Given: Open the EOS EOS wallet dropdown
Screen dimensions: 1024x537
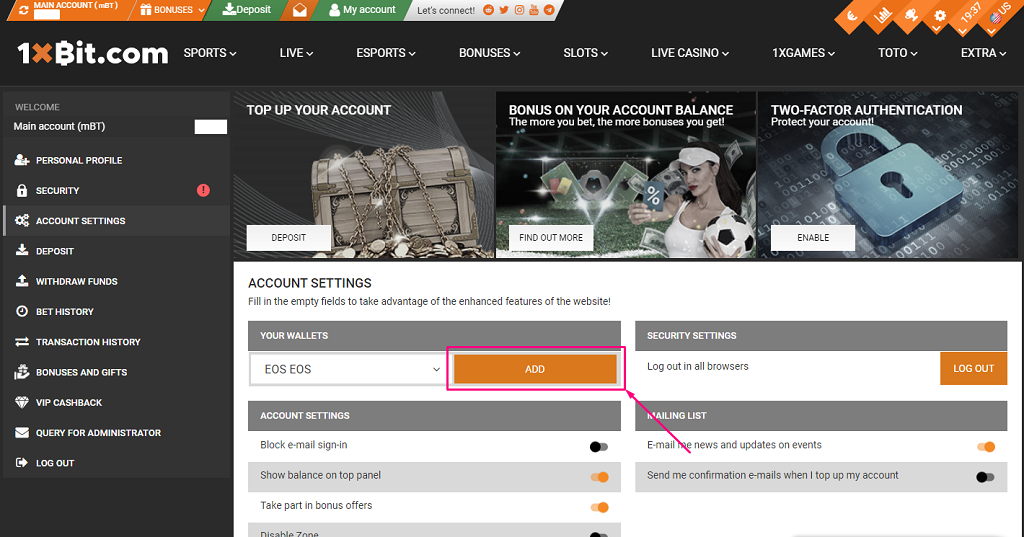Looking at the screenshot, I should tap(350, 369).
